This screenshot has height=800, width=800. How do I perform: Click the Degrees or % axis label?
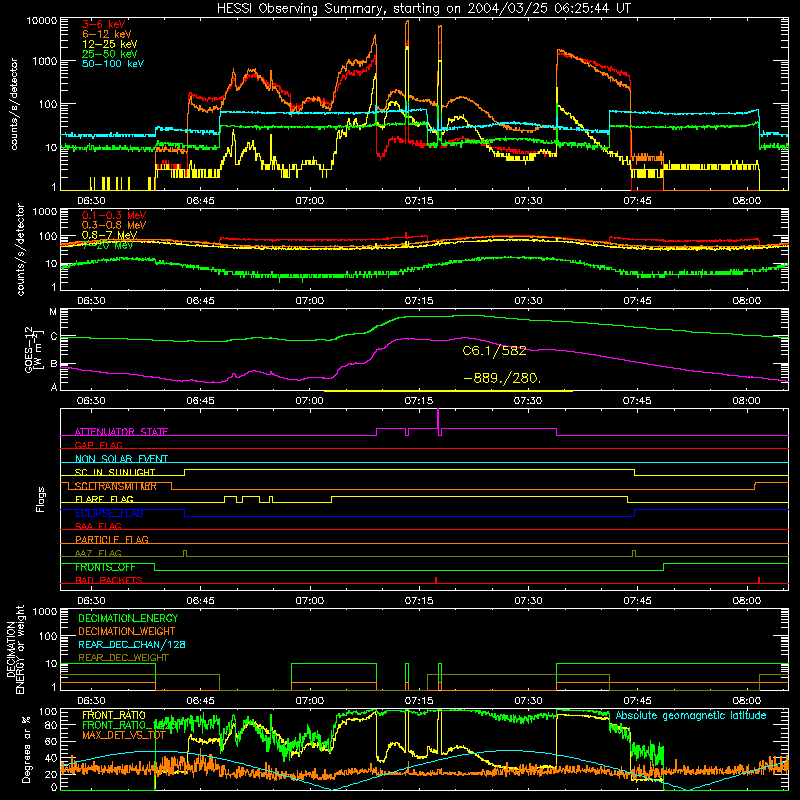click(x=26, y=749)
